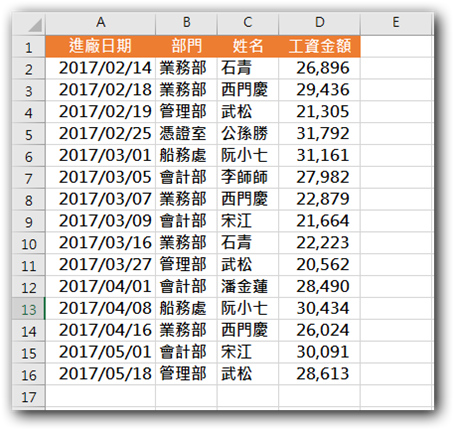The width and height of the screenshot is (454, 430).
Task: Select date cell 2017/04/16
Action: [100, 330]
